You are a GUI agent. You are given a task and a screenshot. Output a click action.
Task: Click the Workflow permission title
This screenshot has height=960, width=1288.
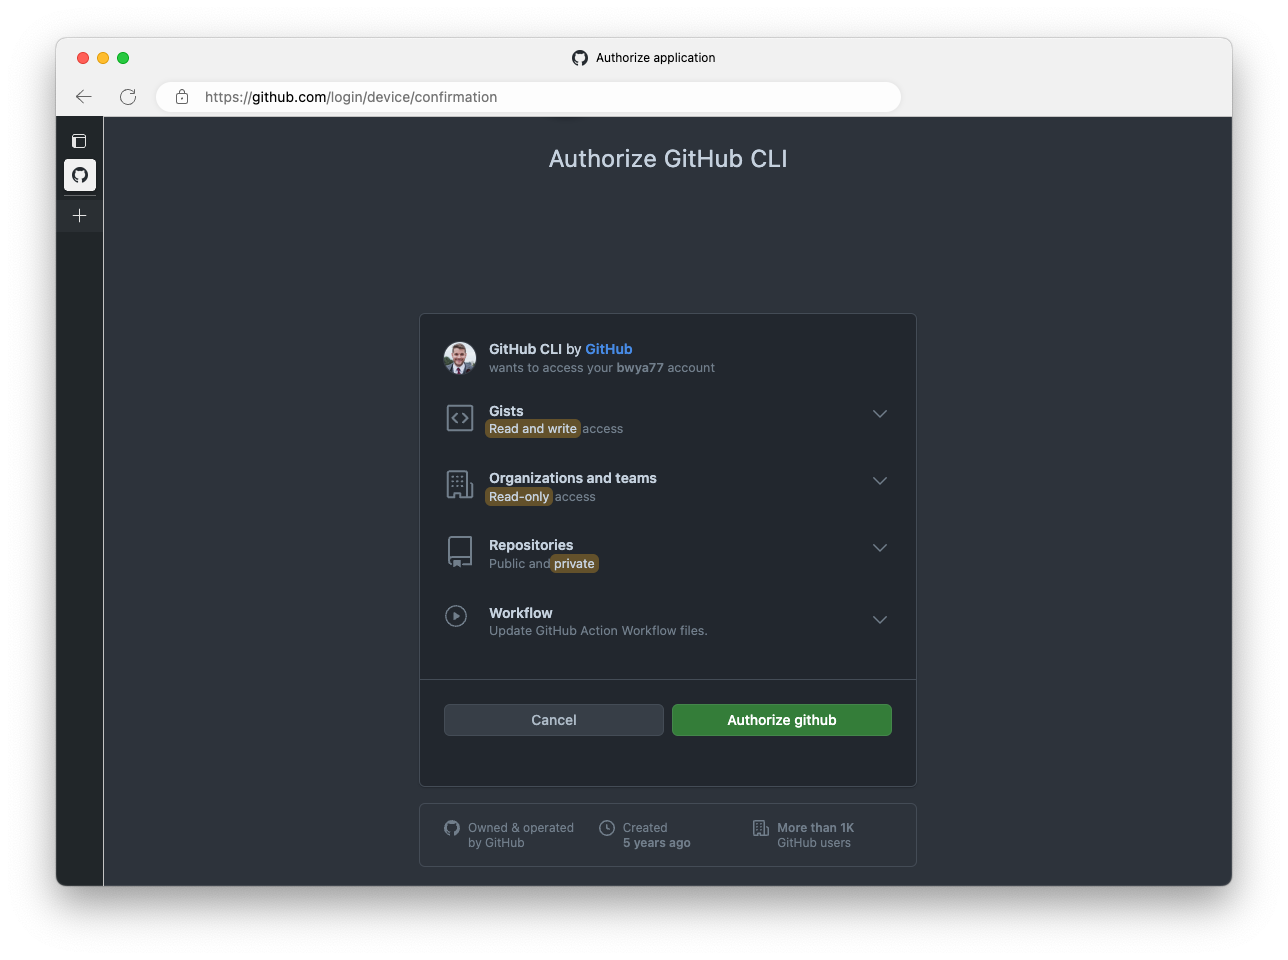click(x=521, y=613)
